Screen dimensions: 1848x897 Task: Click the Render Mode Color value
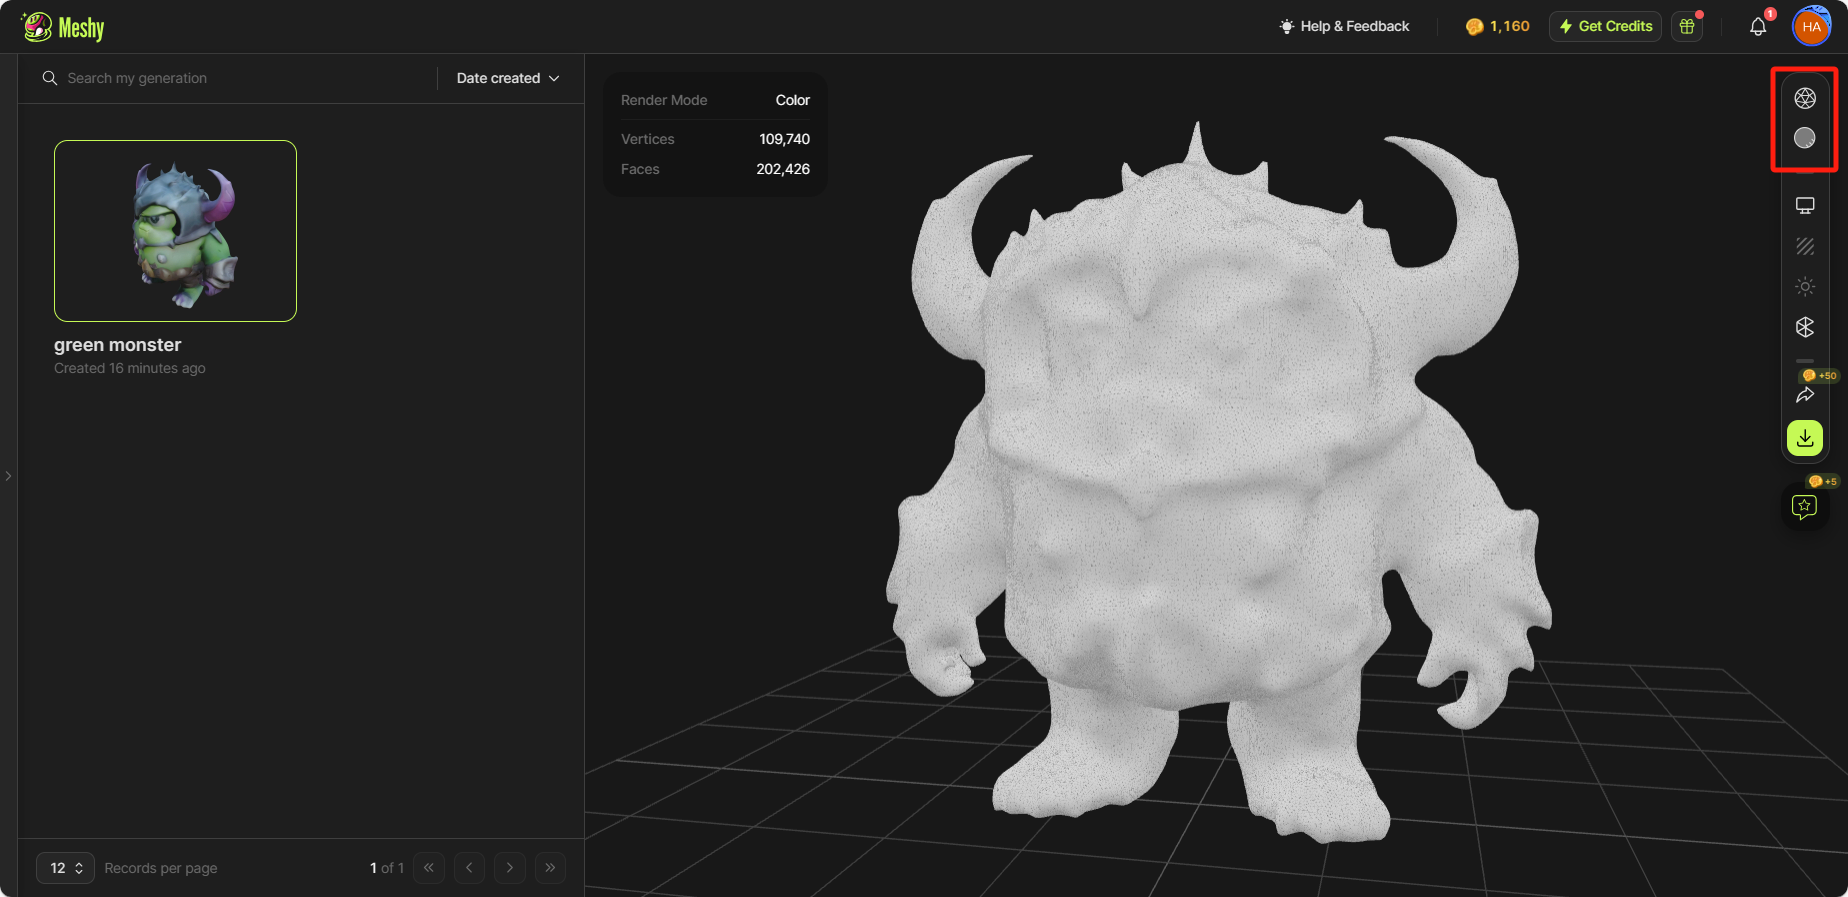pyautogui.click(x=793, y=100)
